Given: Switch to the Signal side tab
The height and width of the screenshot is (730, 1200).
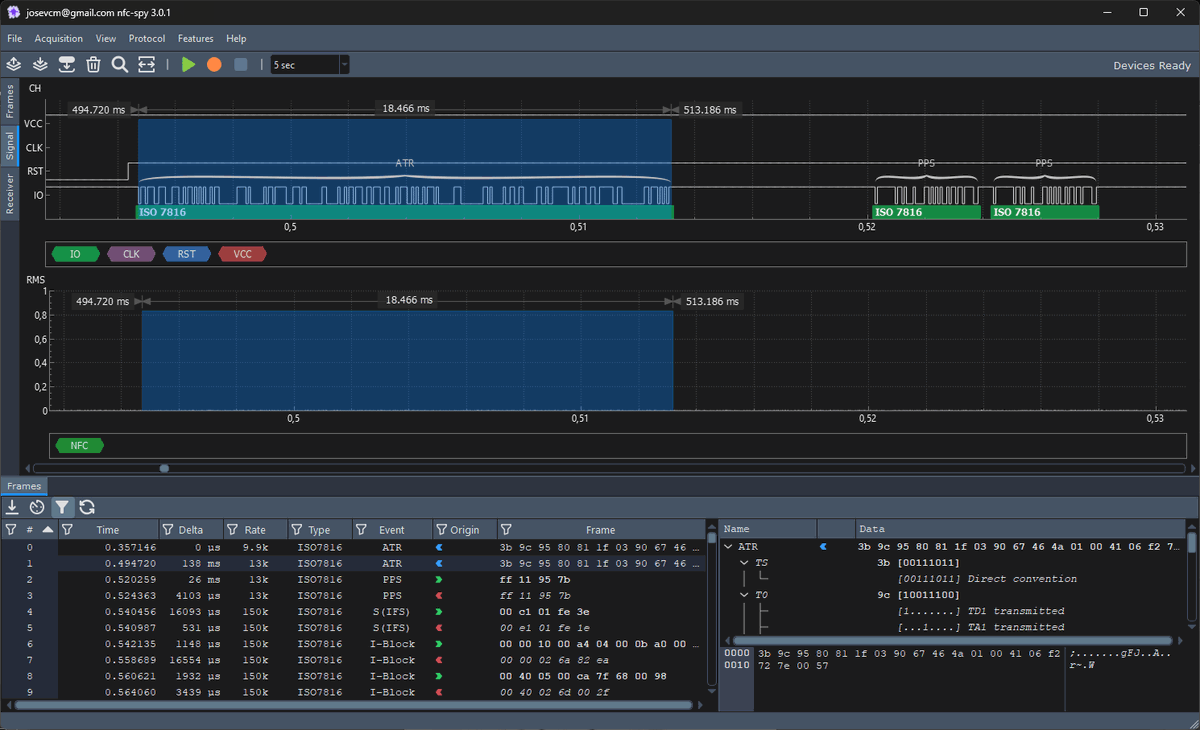Looking at the screenshot, I should pos(10,145).
